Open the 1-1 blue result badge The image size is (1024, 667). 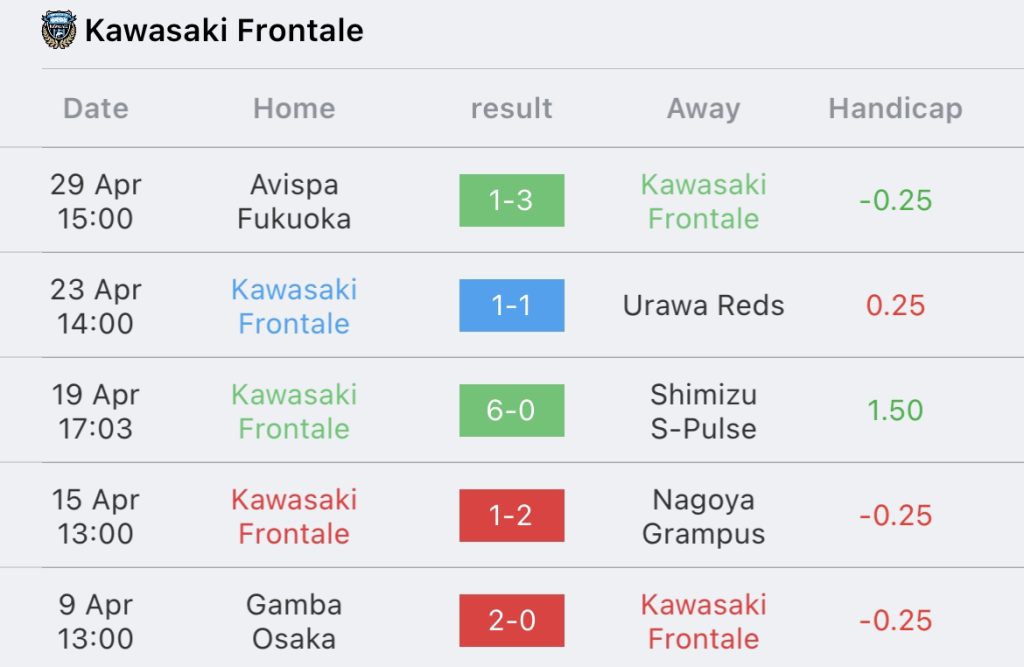(x=511, y=306)
